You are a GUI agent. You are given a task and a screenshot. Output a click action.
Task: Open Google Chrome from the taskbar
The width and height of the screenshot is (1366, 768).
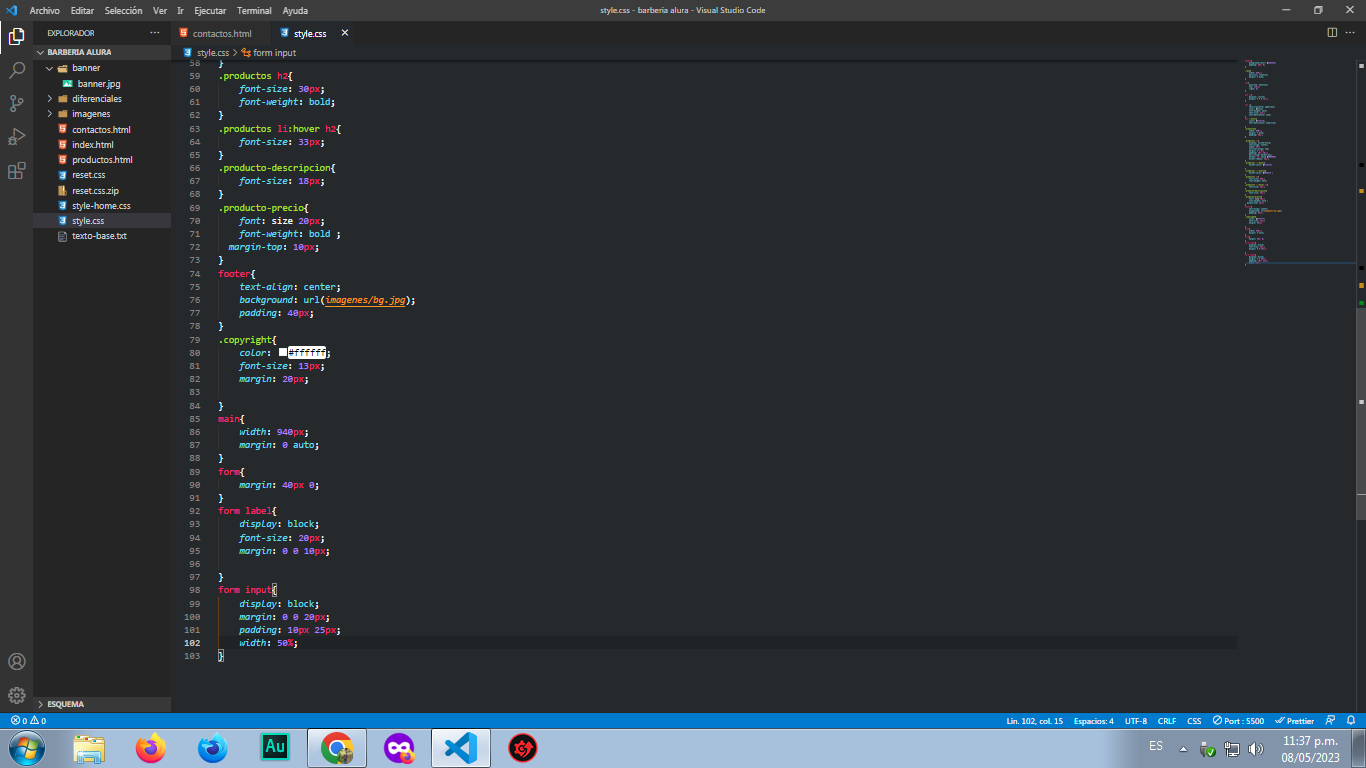coord(337,747)
